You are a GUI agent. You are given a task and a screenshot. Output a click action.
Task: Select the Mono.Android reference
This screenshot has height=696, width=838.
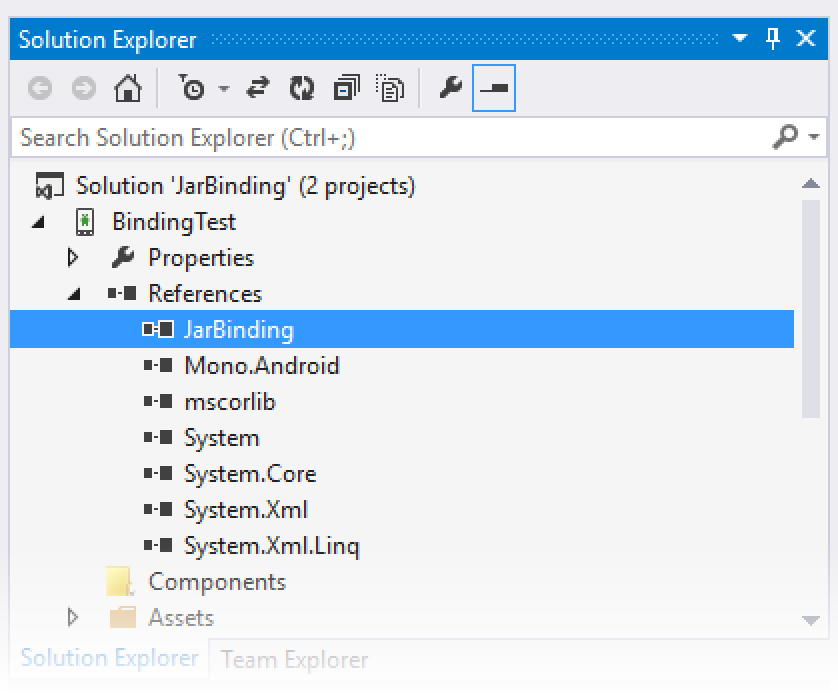click(261, 366)
